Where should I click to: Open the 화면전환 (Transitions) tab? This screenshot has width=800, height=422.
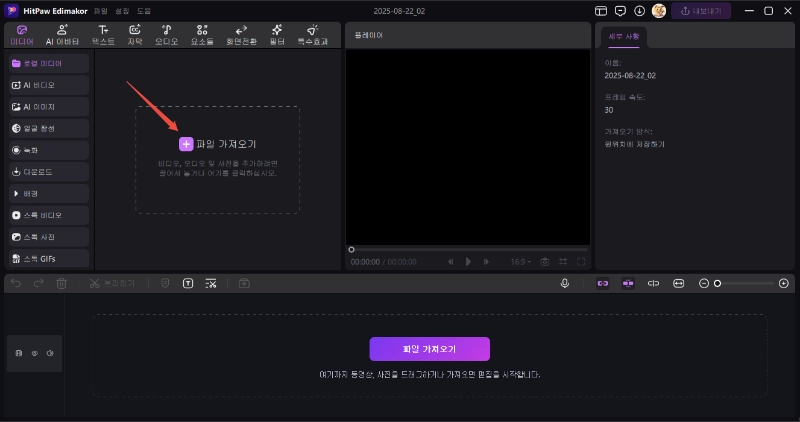click(241, 35)
